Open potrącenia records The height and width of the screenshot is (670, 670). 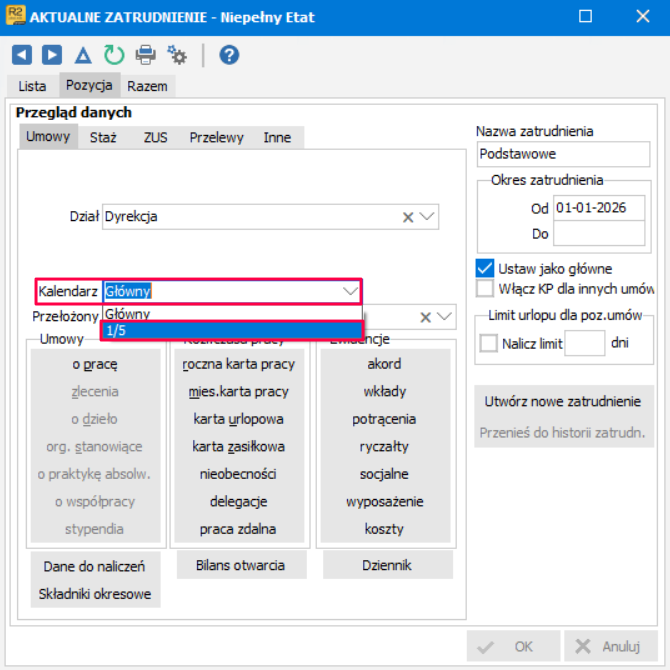(385, 419)
